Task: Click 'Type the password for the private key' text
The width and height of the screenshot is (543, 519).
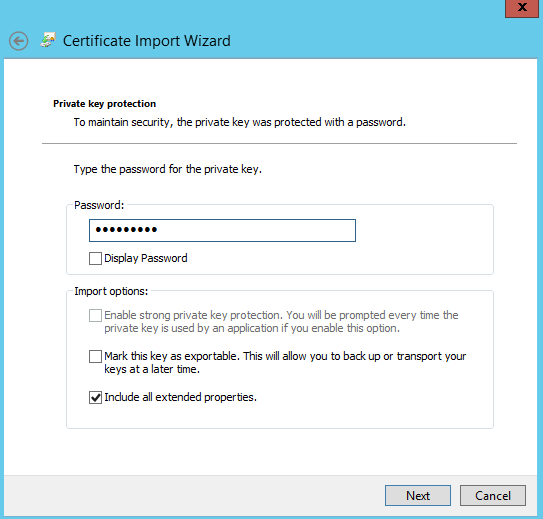Action: [168, 169]
